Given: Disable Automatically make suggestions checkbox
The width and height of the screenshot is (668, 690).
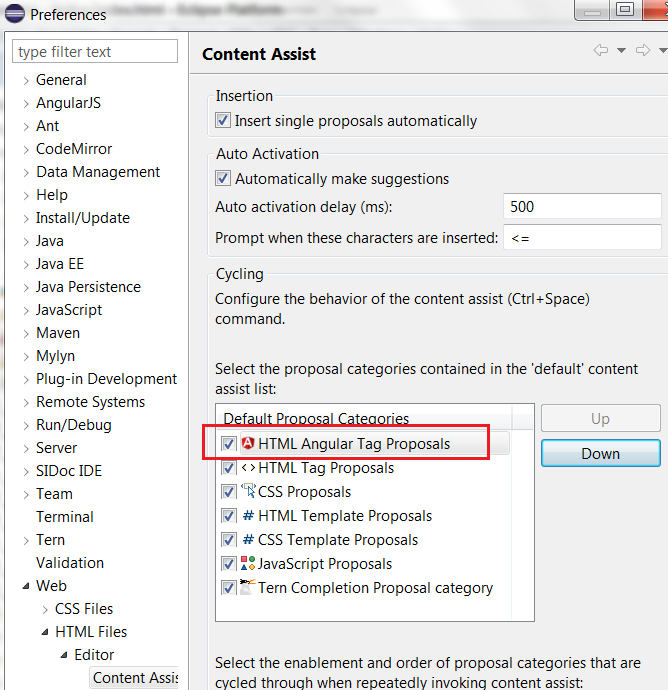Looking at the screenshot, I should (223, 179).
